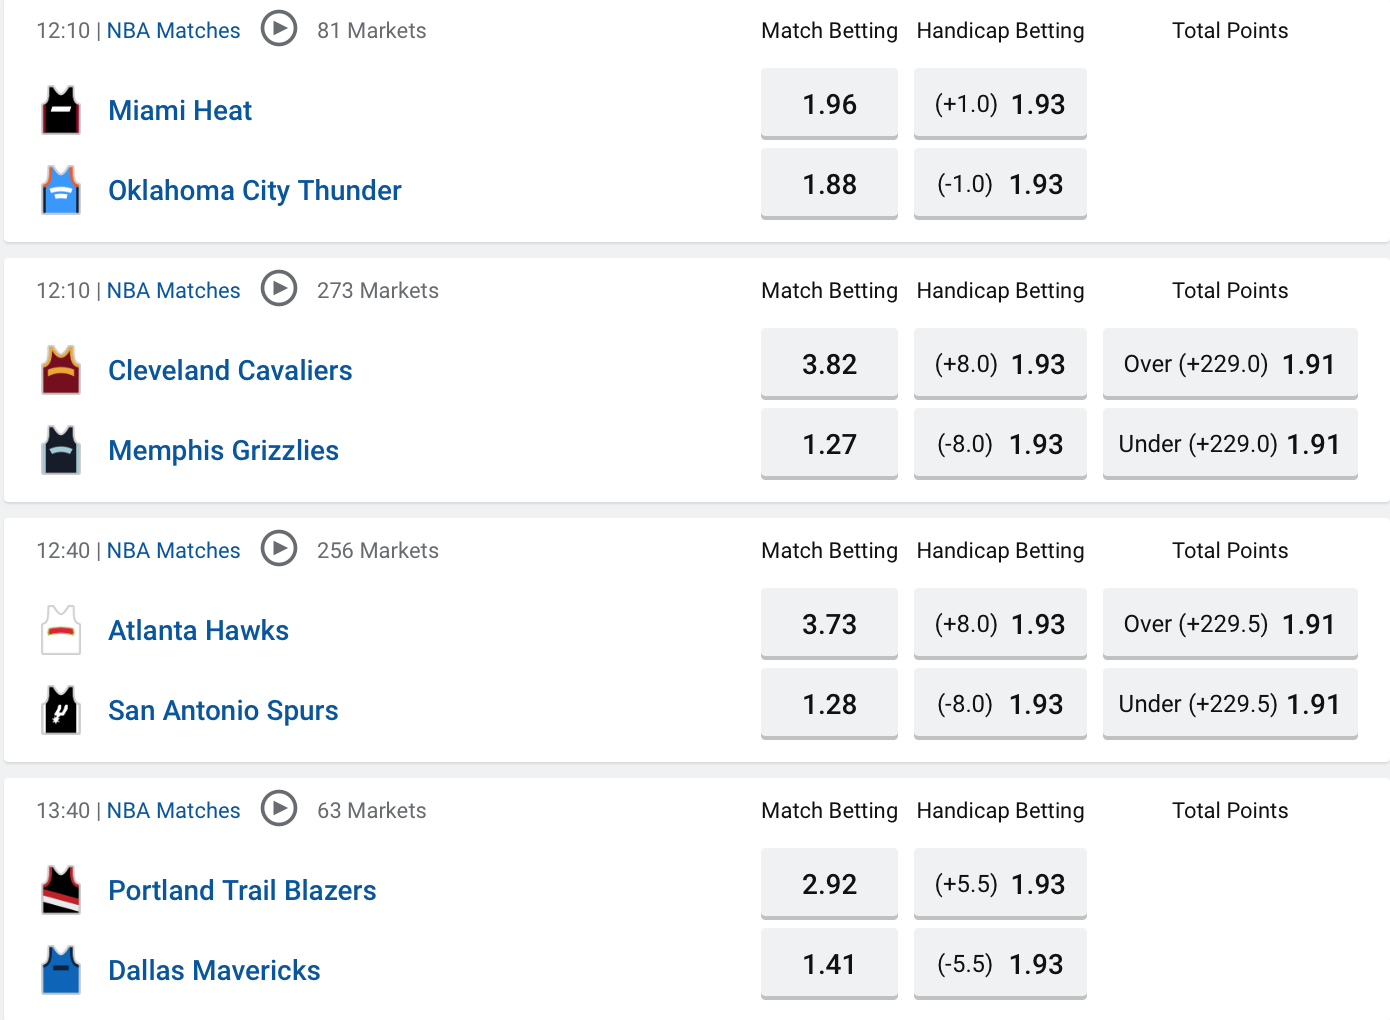Select Memphis Grizzlies match odds 1.27
Screen dimensions: 1390x1020
click(x=829, y=444)
